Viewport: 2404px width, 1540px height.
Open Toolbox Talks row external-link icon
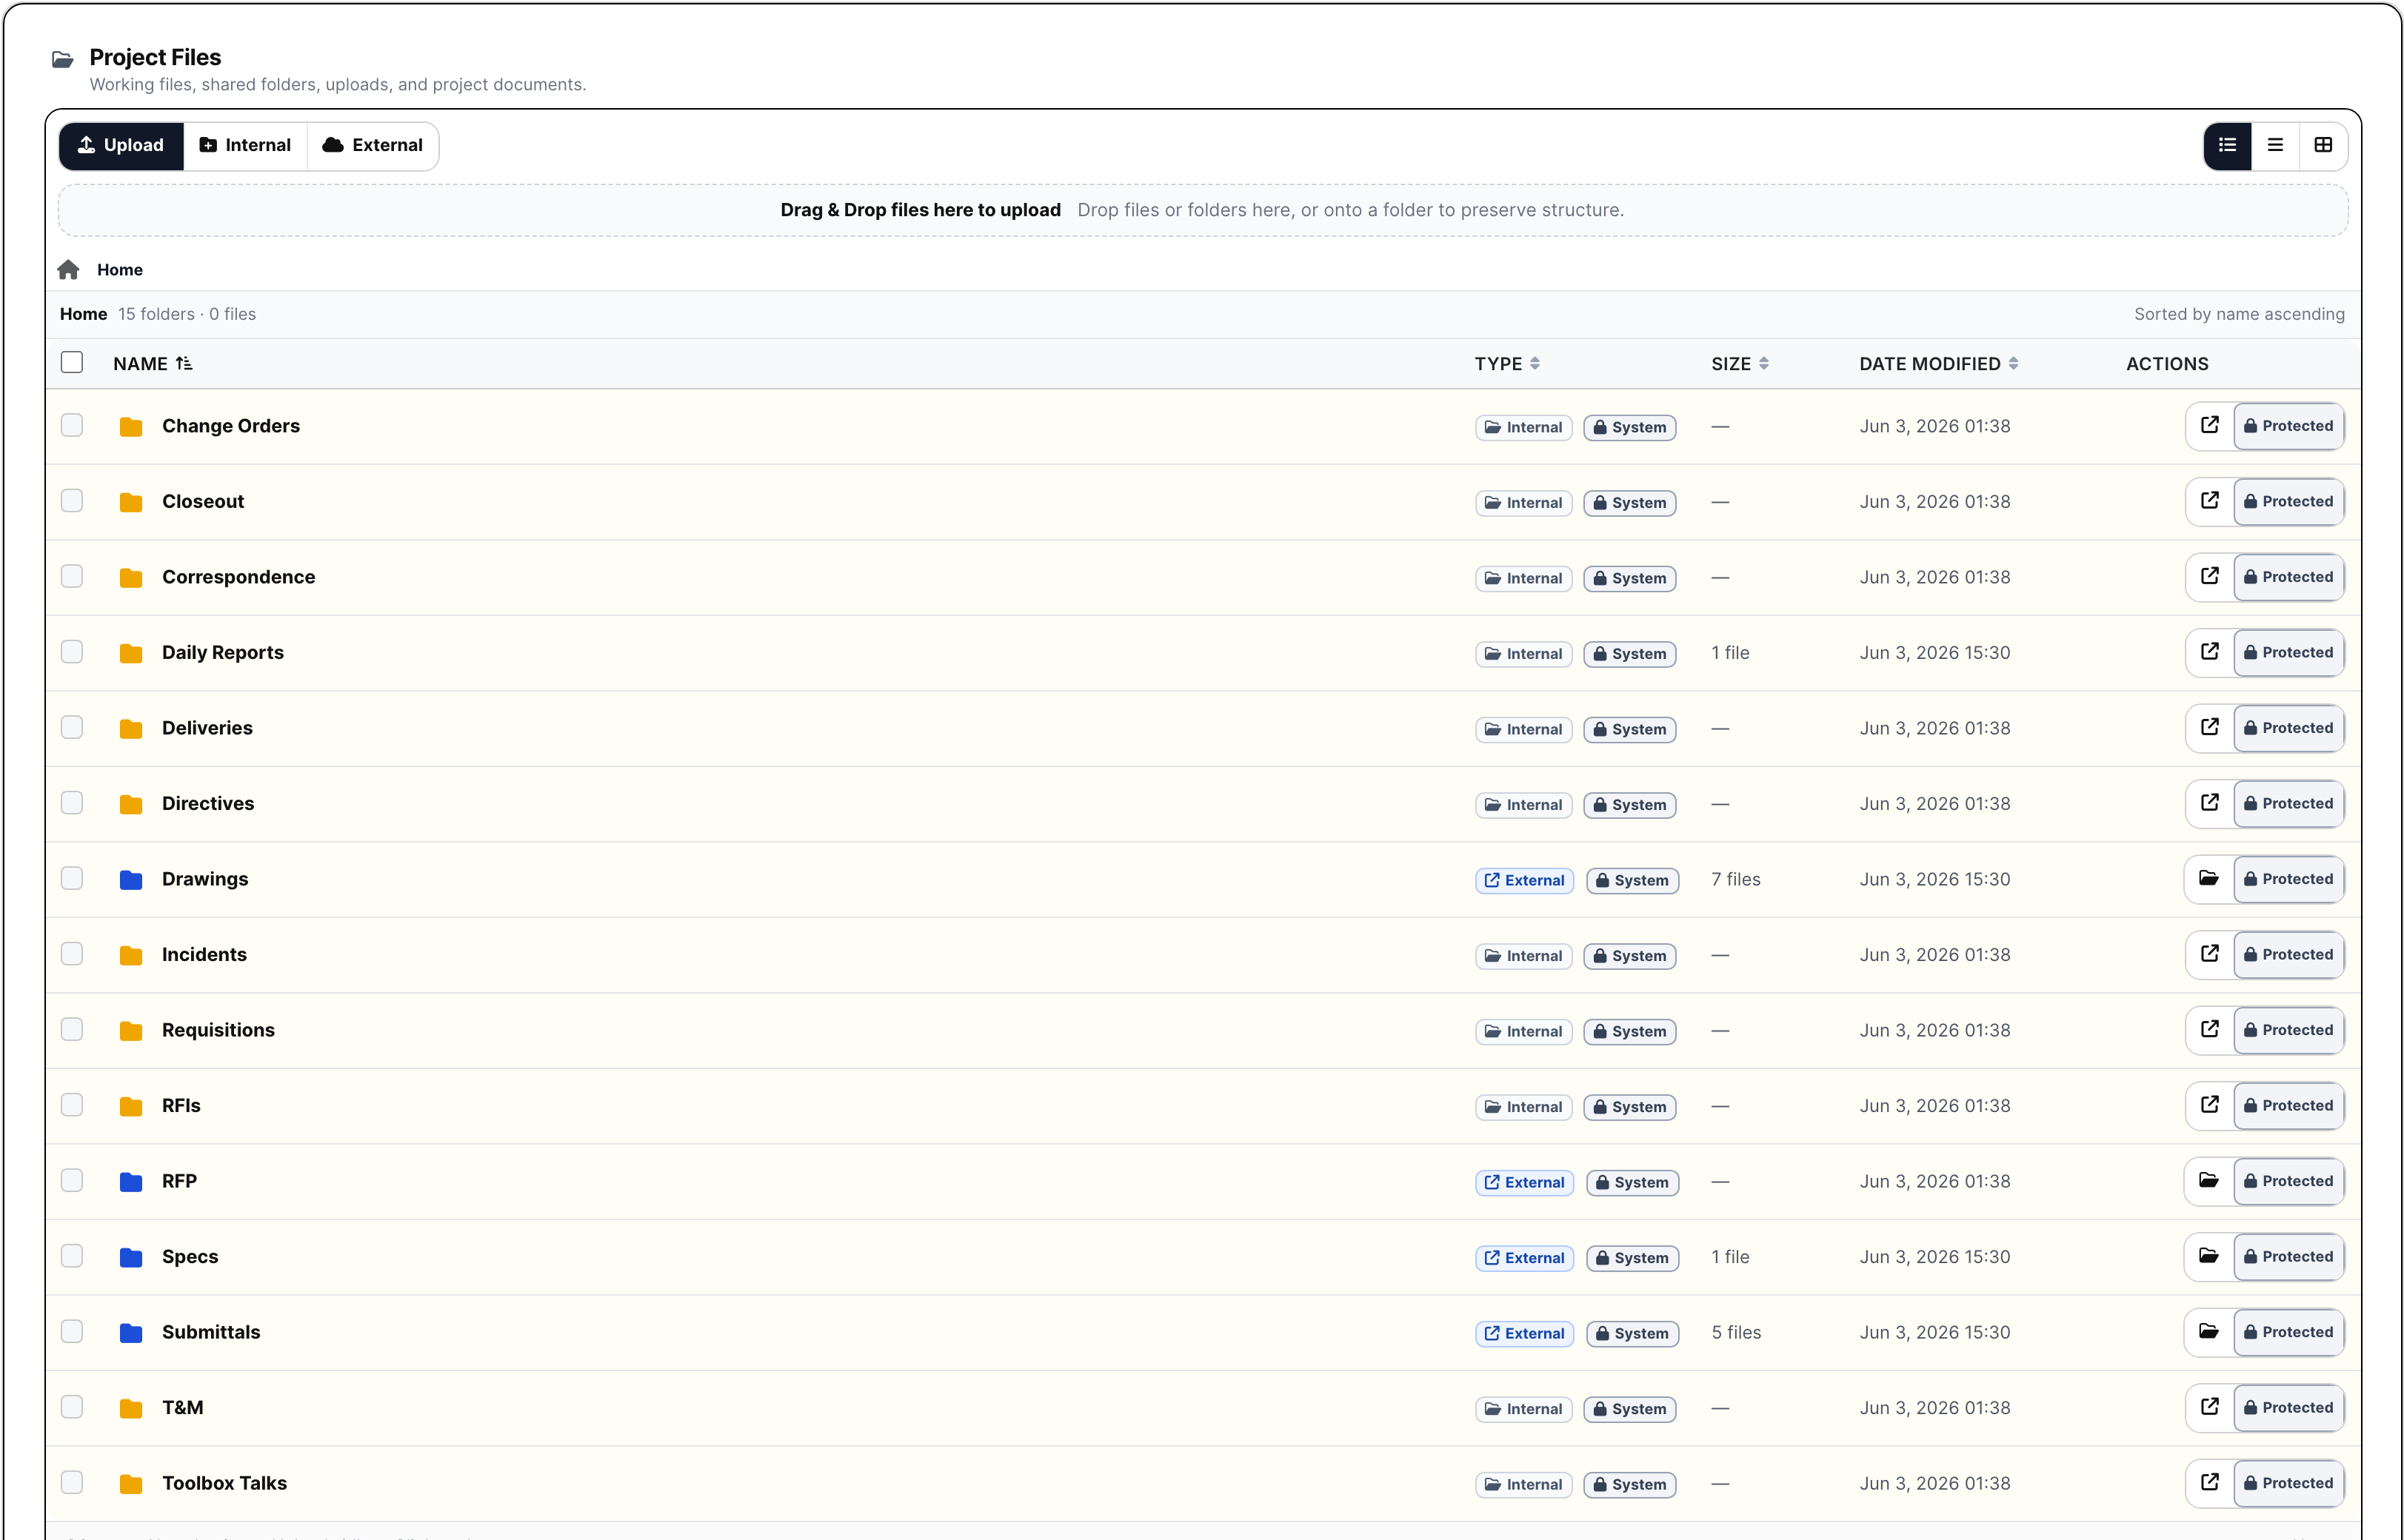pos(2209,1483)
